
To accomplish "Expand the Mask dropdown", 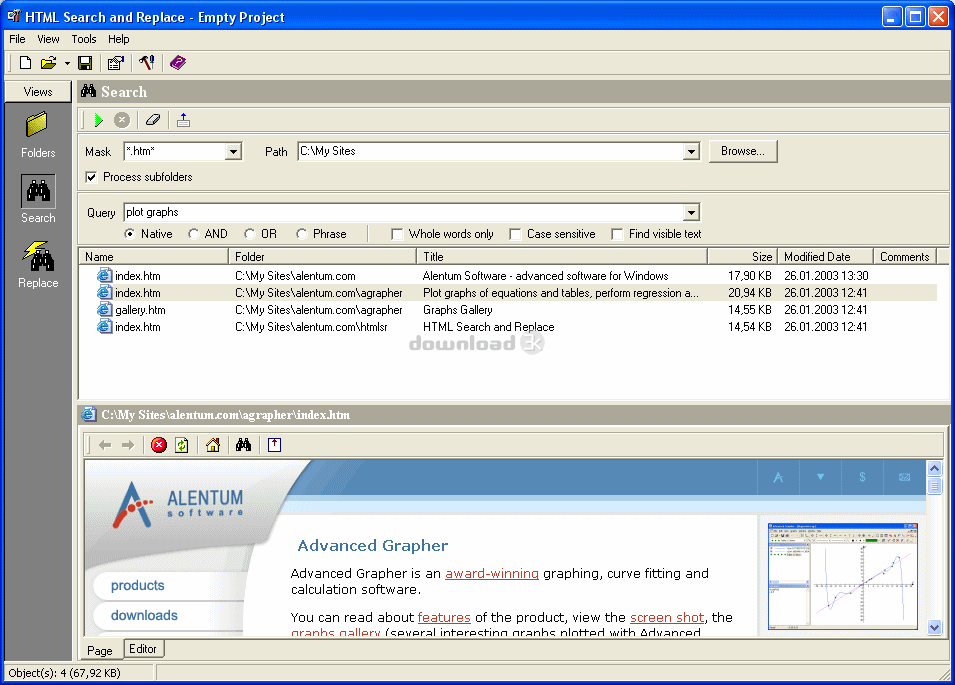I will coord(233,152).
